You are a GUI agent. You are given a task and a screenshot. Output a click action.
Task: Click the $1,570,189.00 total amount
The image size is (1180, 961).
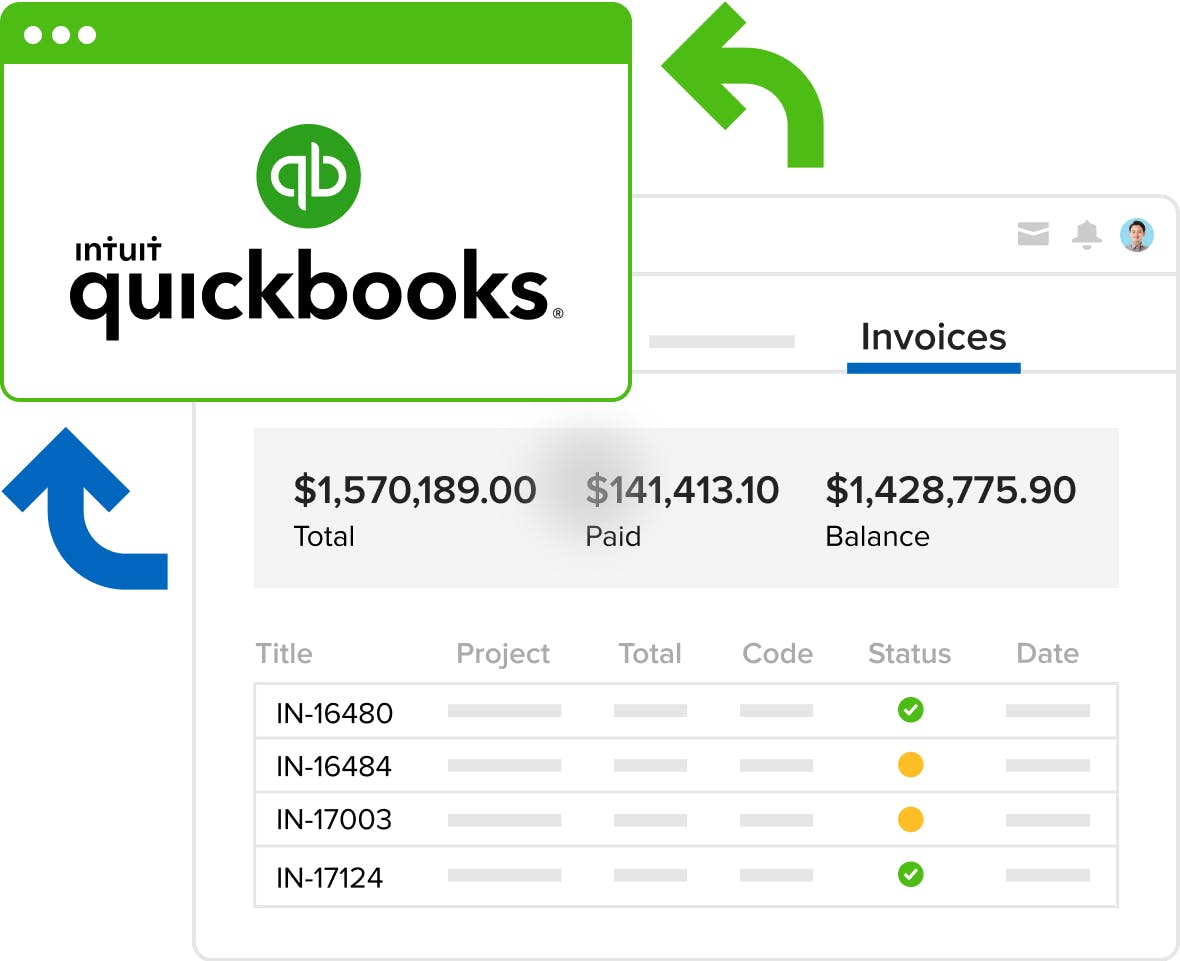pos(415,490)
